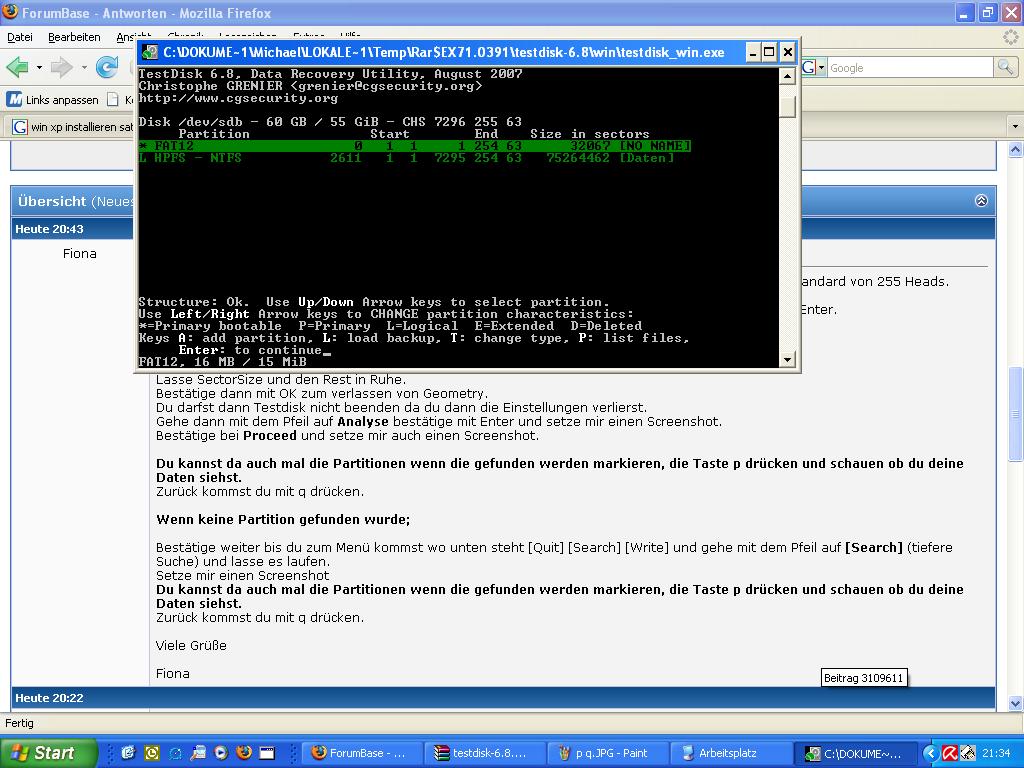Click the Heute 20:22 post header
1024x768 pixels.
(x=50, y=697)
